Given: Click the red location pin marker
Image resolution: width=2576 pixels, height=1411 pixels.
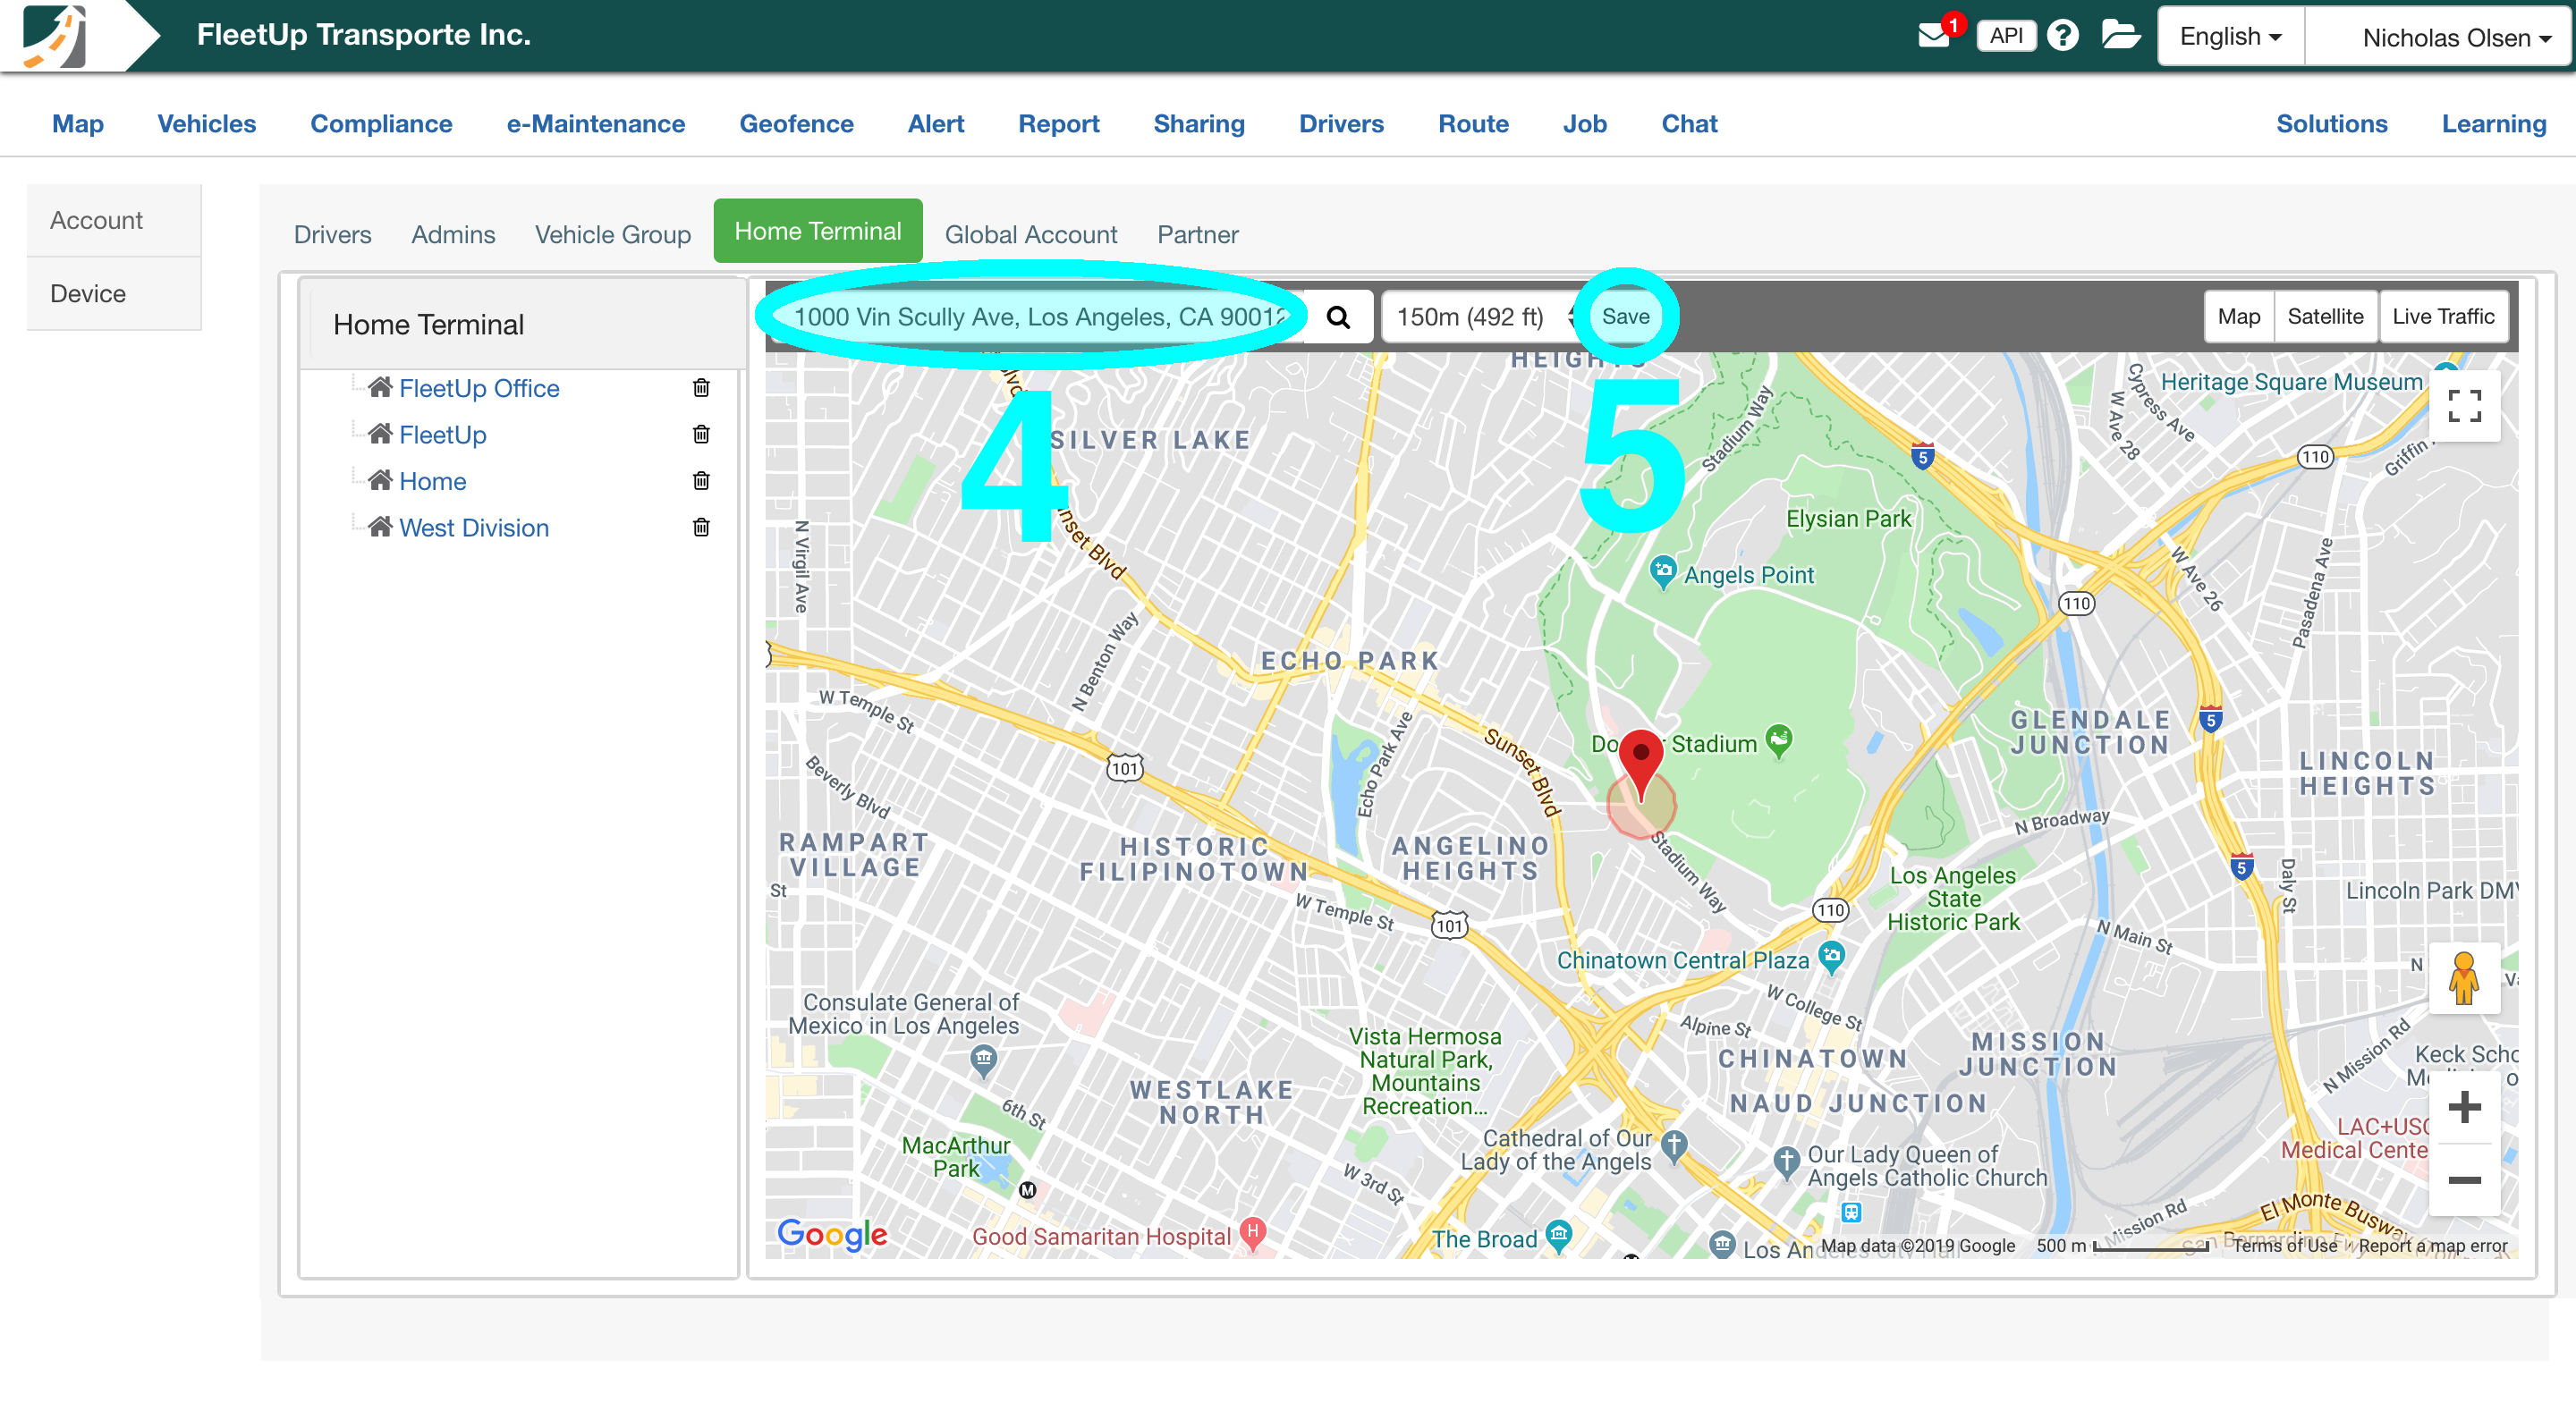Looking at the screenshot, I should 1641,764.
